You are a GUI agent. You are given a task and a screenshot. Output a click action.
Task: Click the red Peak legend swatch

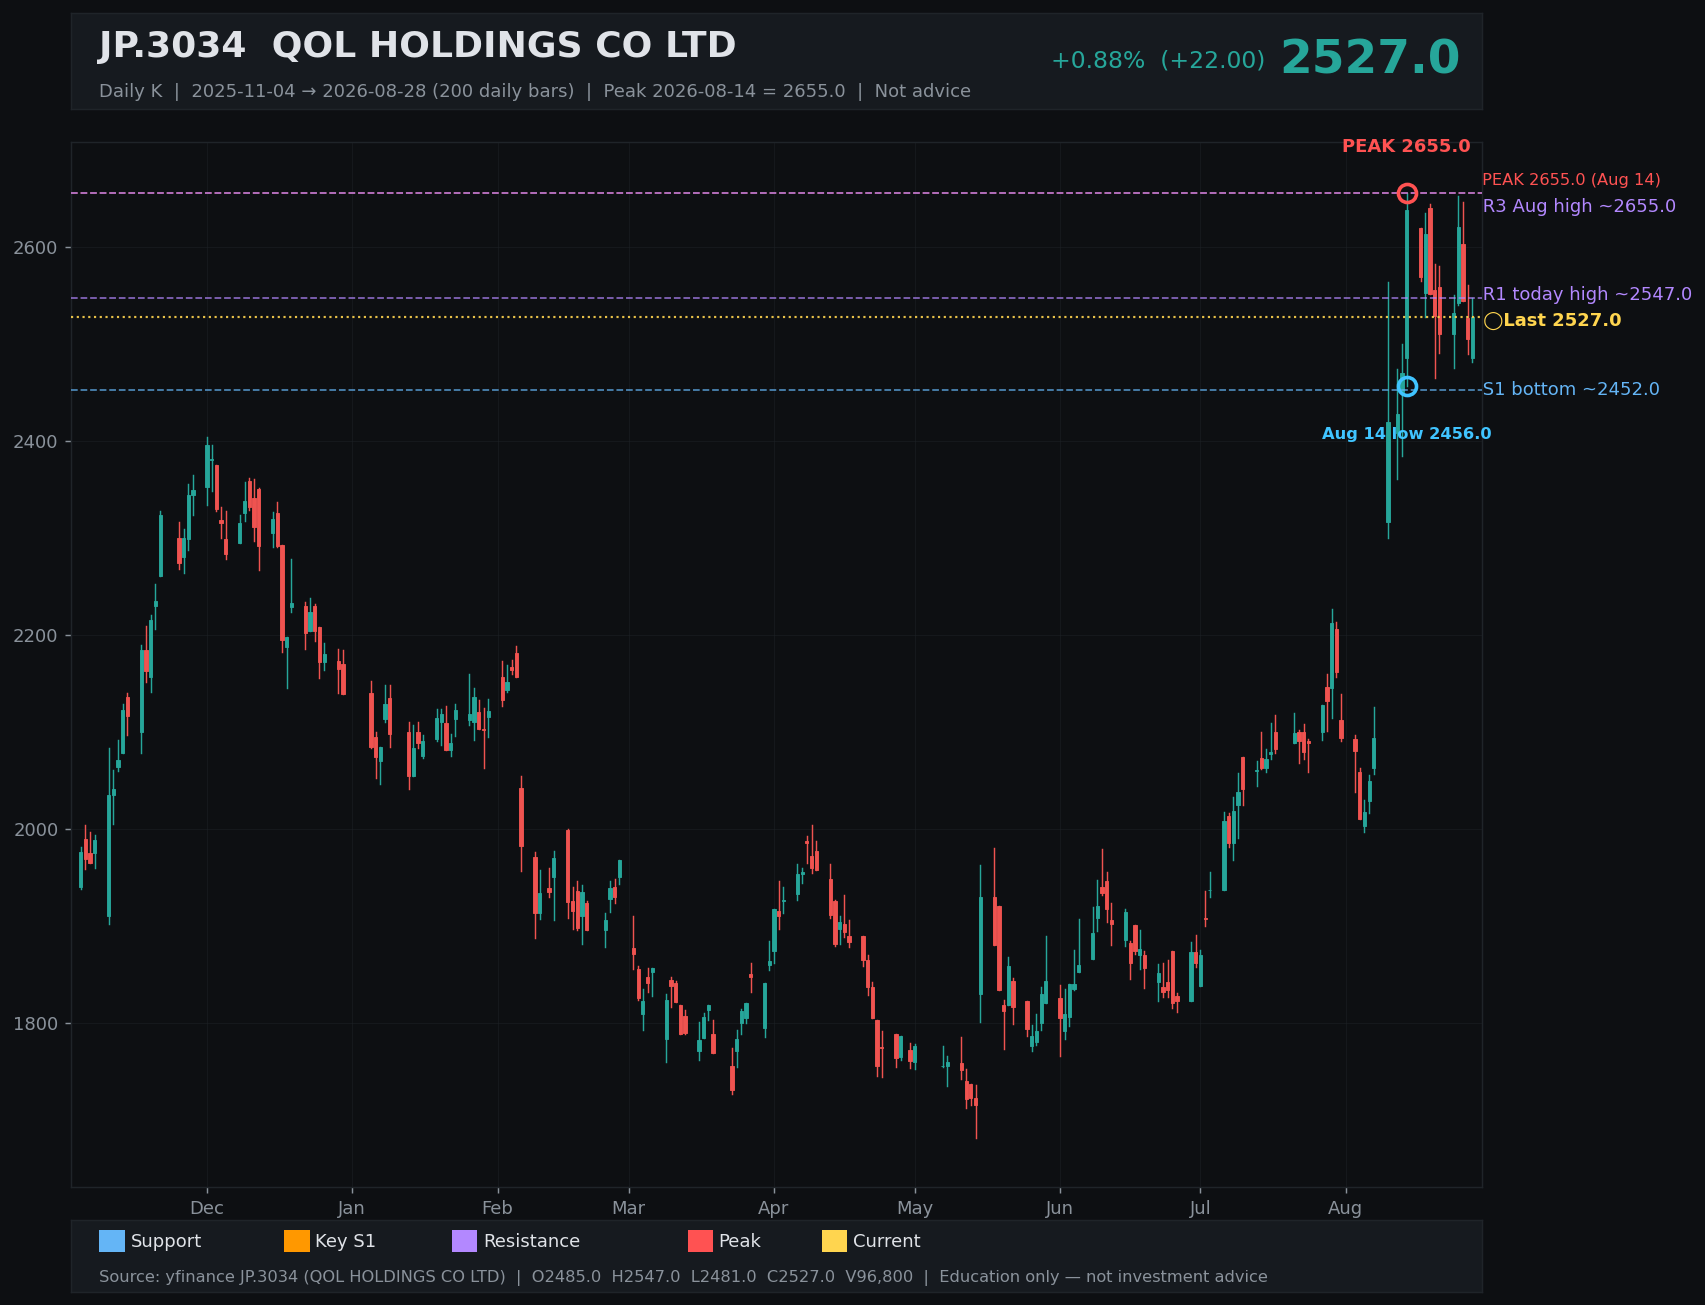700,1241
